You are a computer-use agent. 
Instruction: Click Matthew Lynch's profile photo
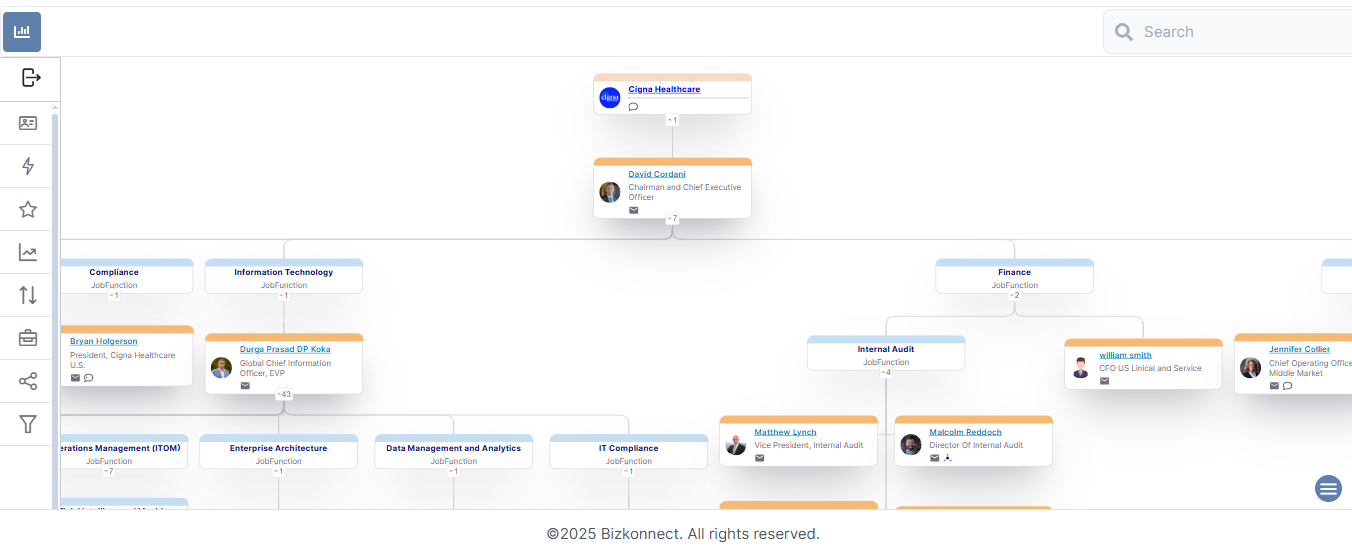(x=736, y=444)
